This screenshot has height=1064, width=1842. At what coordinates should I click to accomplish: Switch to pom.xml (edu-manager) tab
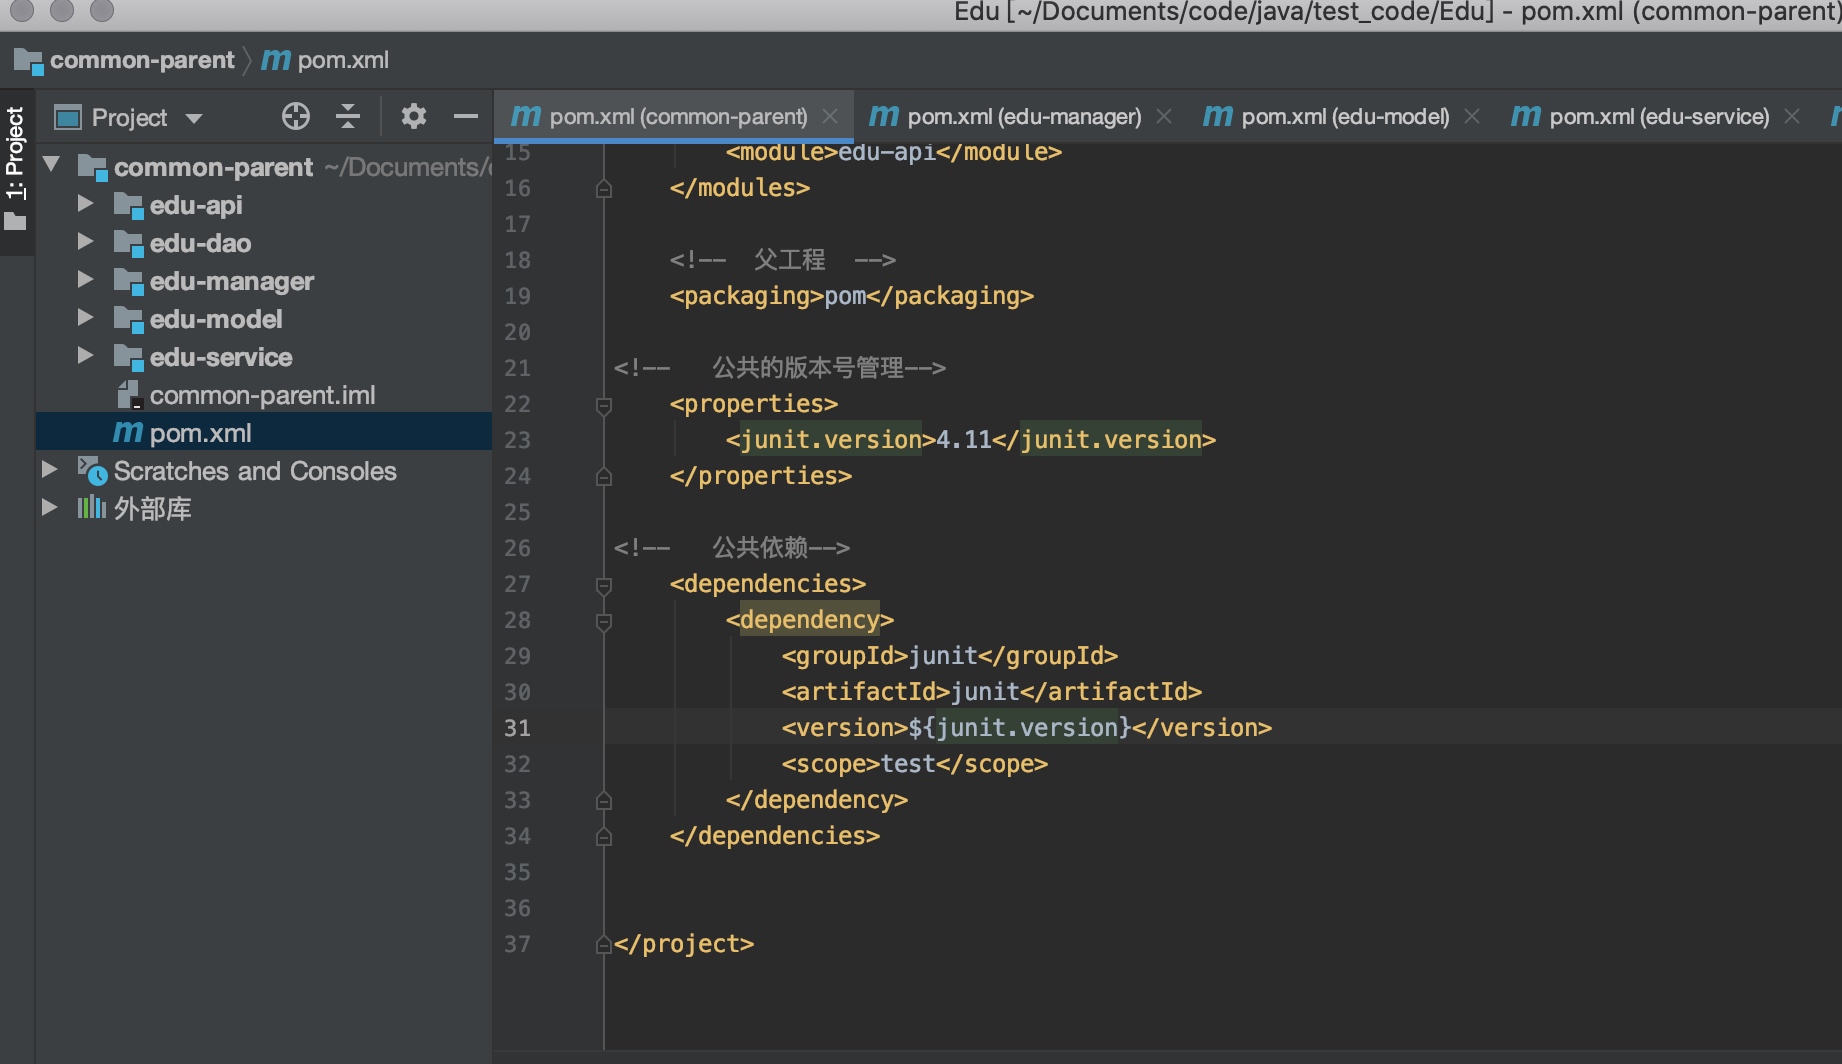1005,117
